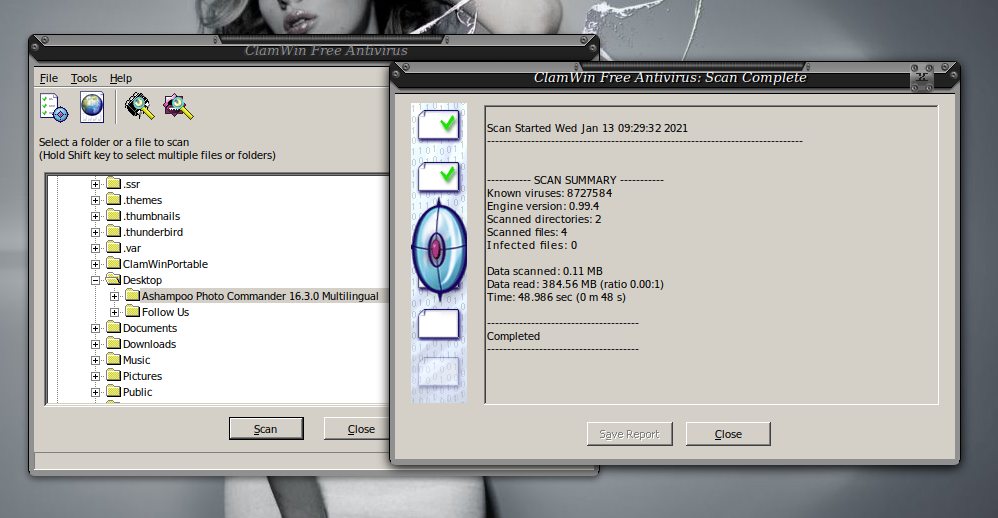Collapse the Desktop folder node
The height and width of the screenshot is (518, 998).
click(95, 280)
